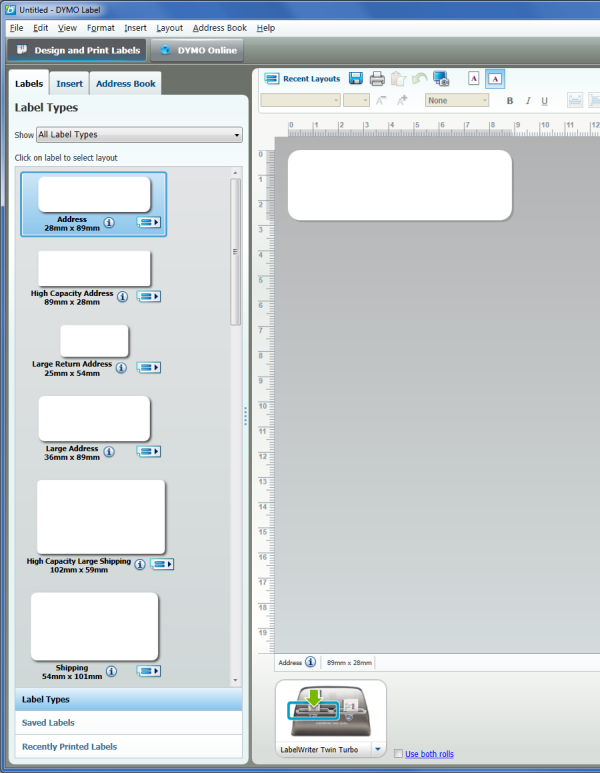Image resolution: width=600 pixels, height=773 pixels.
Task: Click the Save label icon
Action: pyautogui.click(x=356, y=79)
